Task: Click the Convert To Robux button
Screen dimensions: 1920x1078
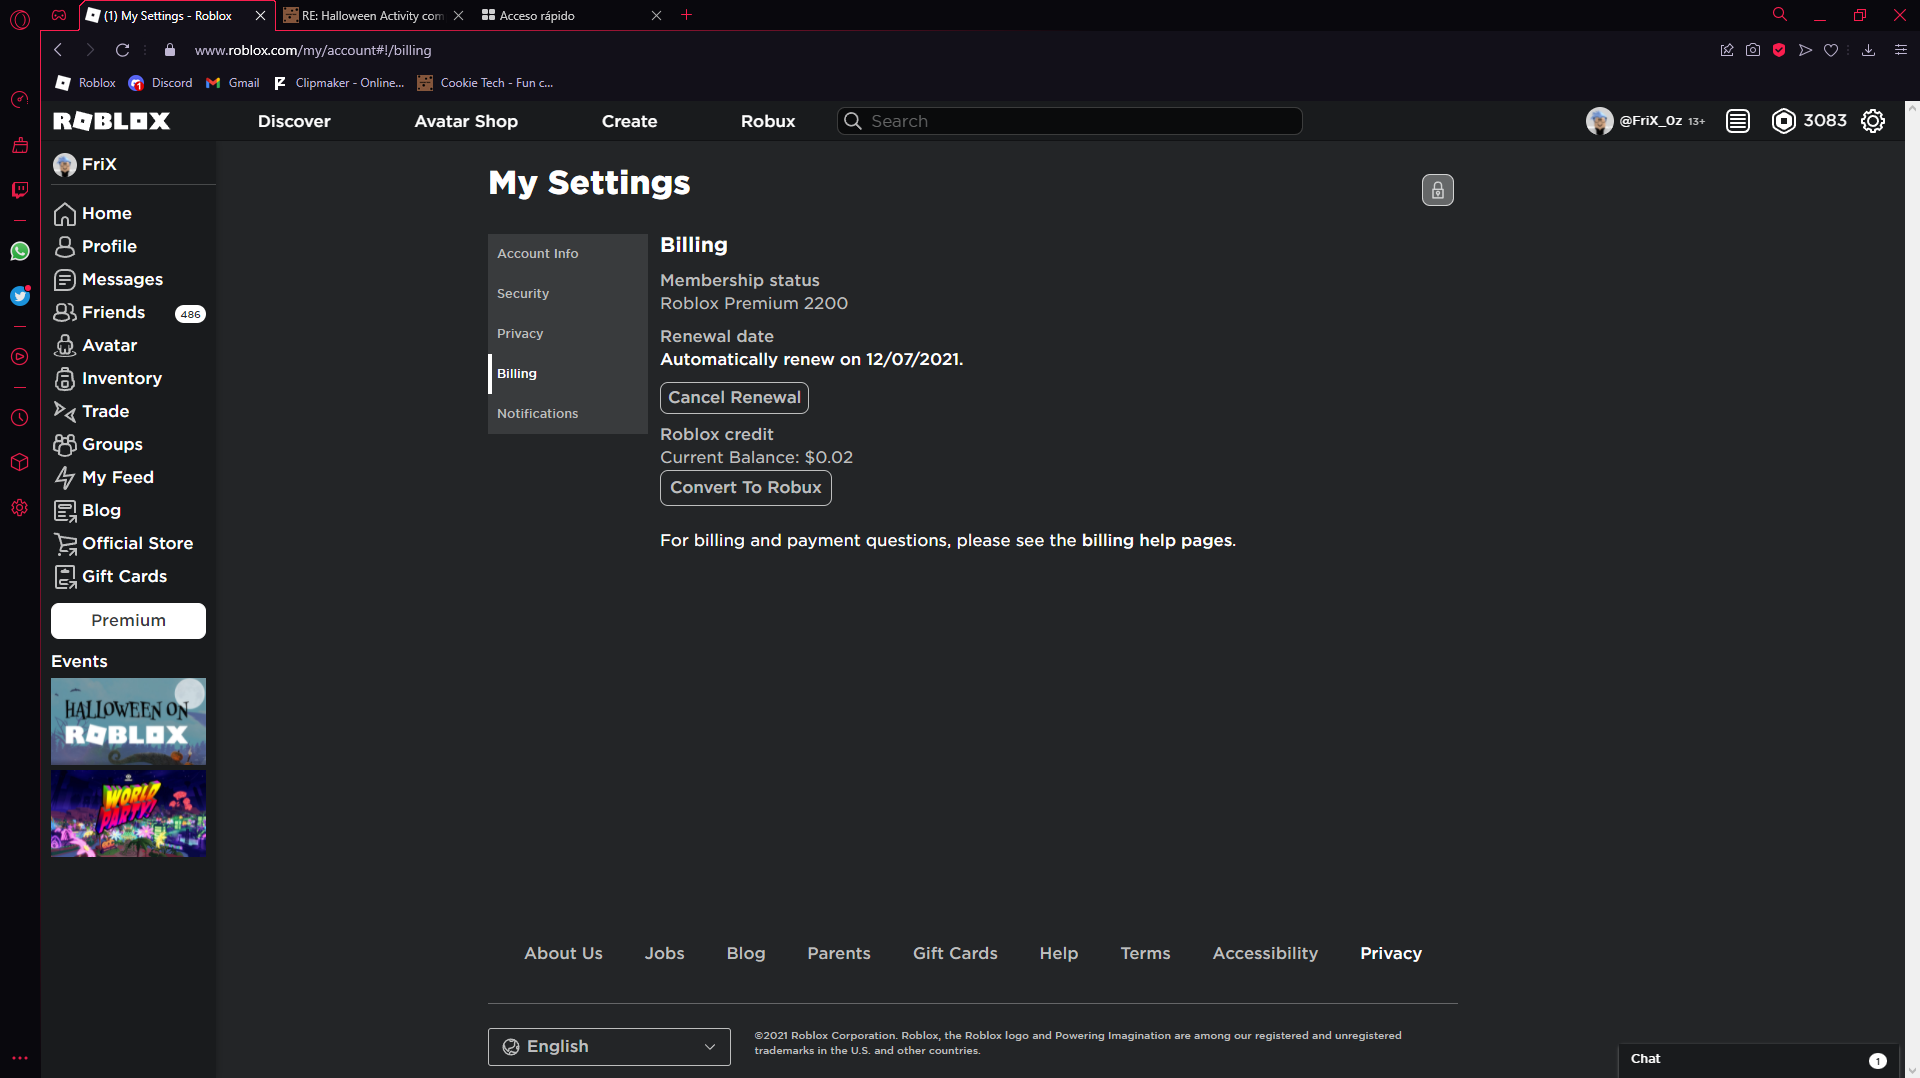Action: (x=745, y=487)
